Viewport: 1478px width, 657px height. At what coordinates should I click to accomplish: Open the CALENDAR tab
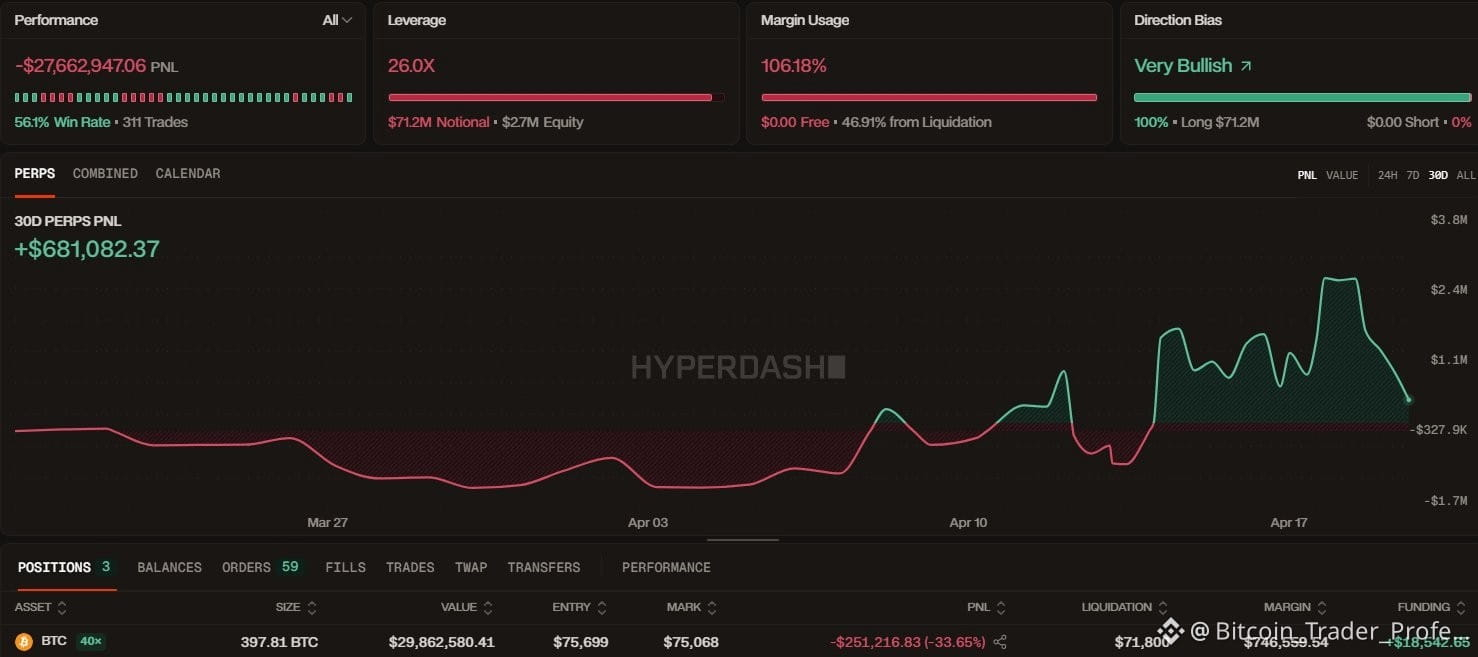pos(188,173)
